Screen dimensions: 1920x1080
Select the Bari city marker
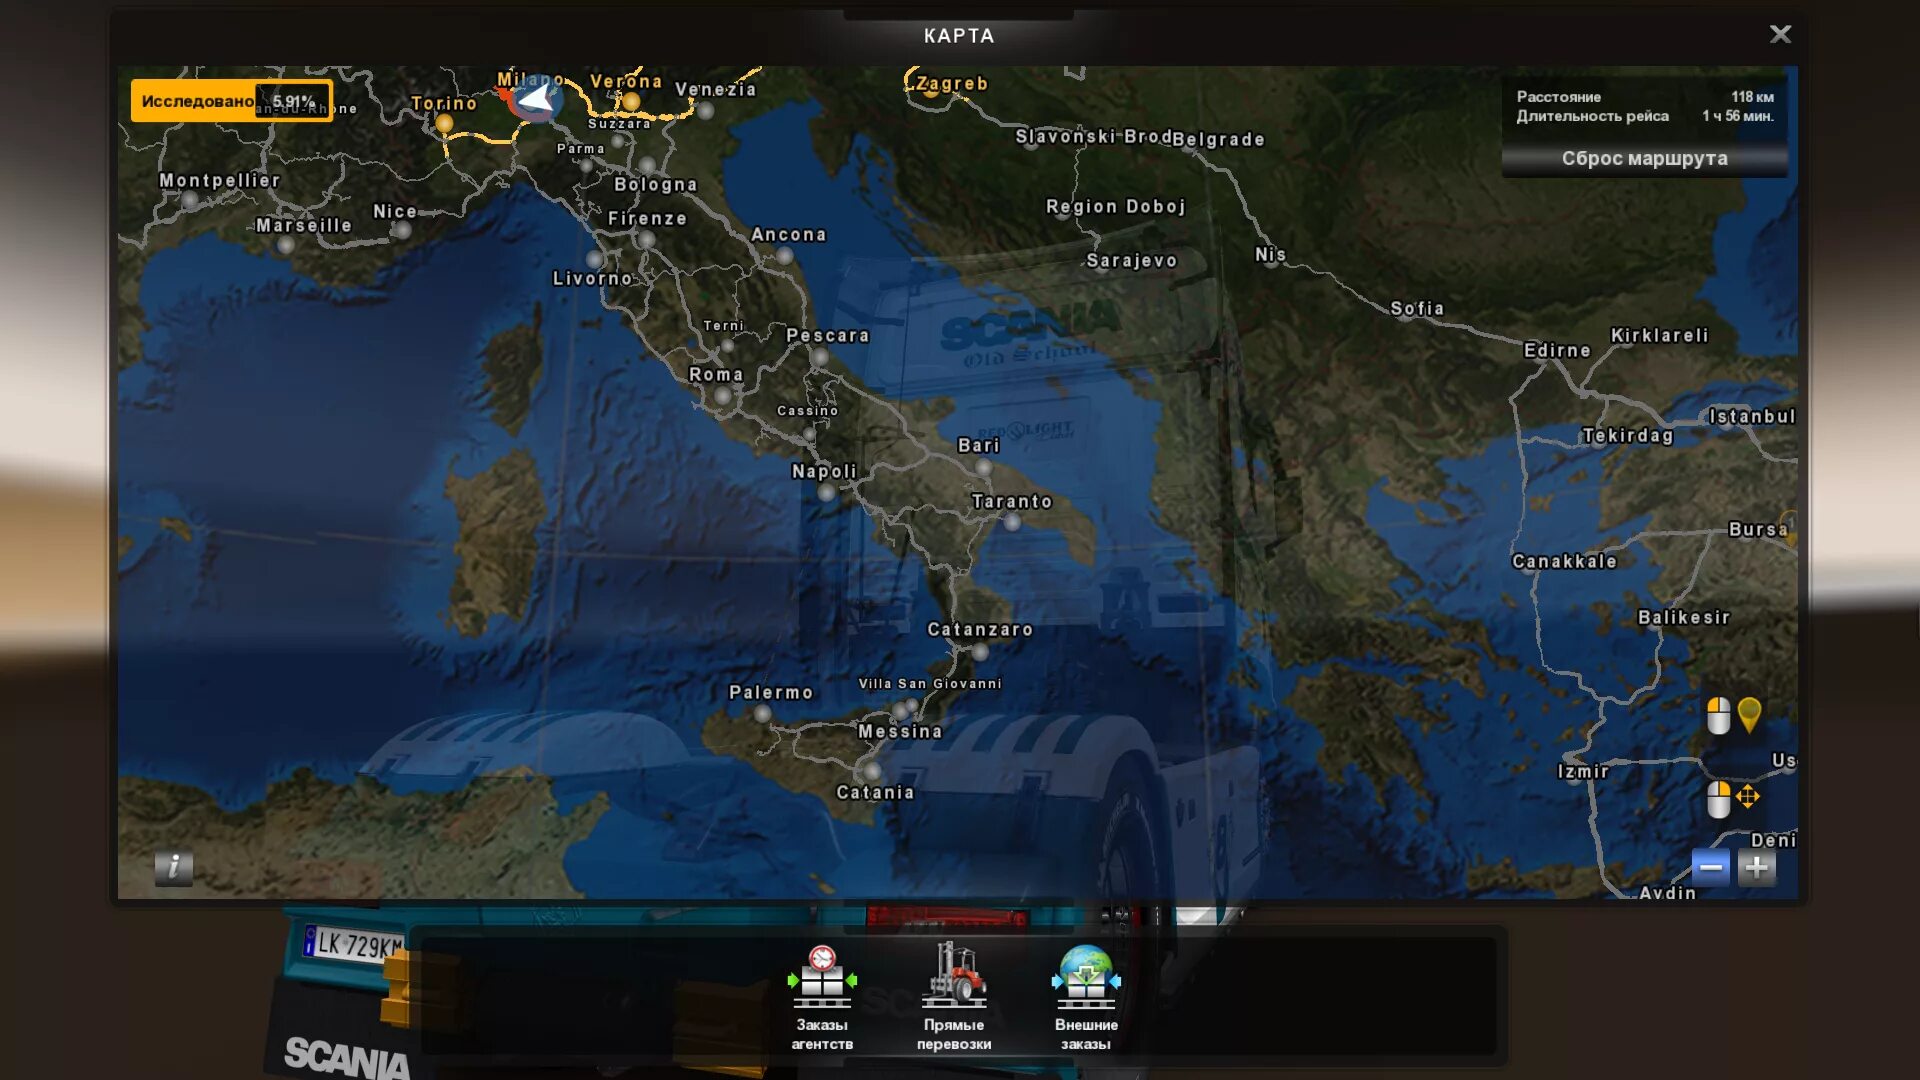[x=984, y=467]
